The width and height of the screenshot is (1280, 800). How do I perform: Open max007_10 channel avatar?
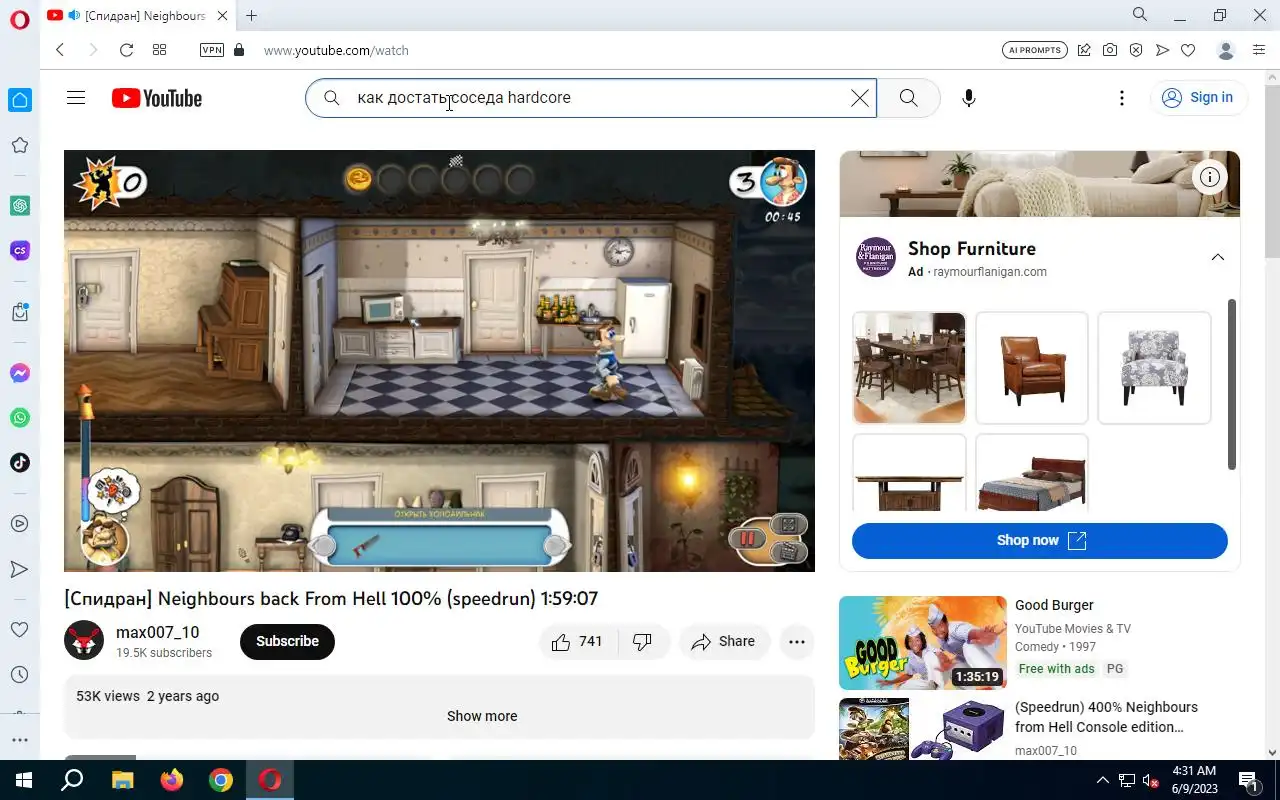coord(84,641)
